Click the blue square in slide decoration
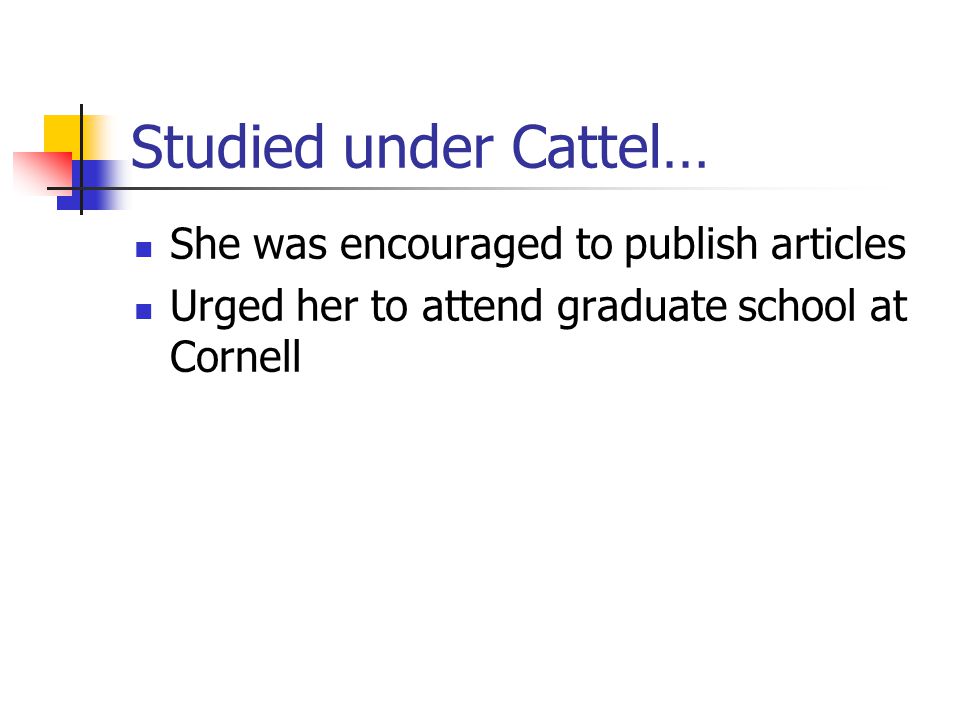960x720 pixels. coord(93,185)
